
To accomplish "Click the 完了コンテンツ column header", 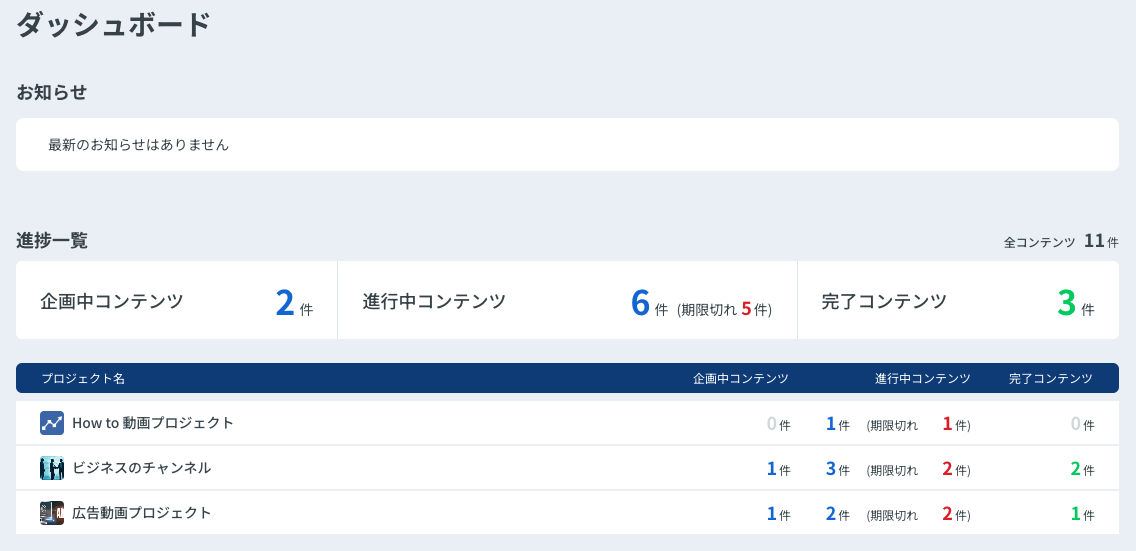I will pos(1051,379).
